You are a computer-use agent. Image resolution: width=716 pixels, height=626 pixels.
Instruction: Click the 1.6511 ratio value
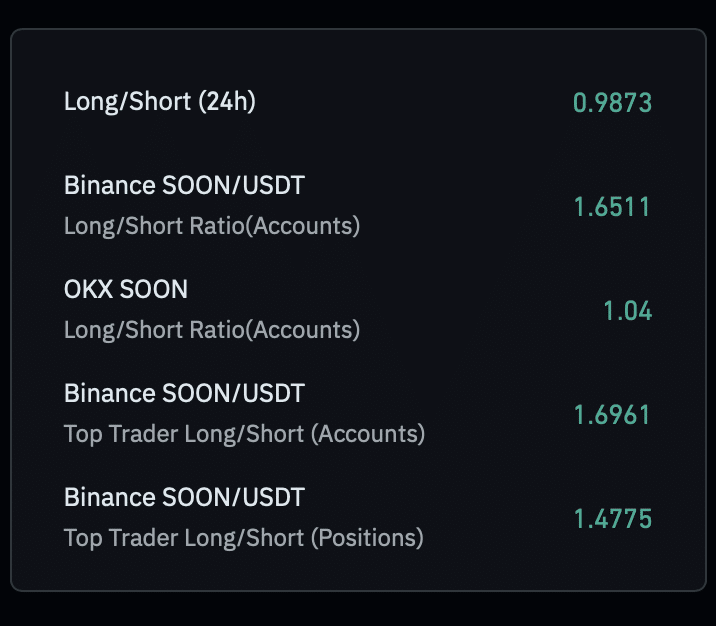click(x=612, y=206)
